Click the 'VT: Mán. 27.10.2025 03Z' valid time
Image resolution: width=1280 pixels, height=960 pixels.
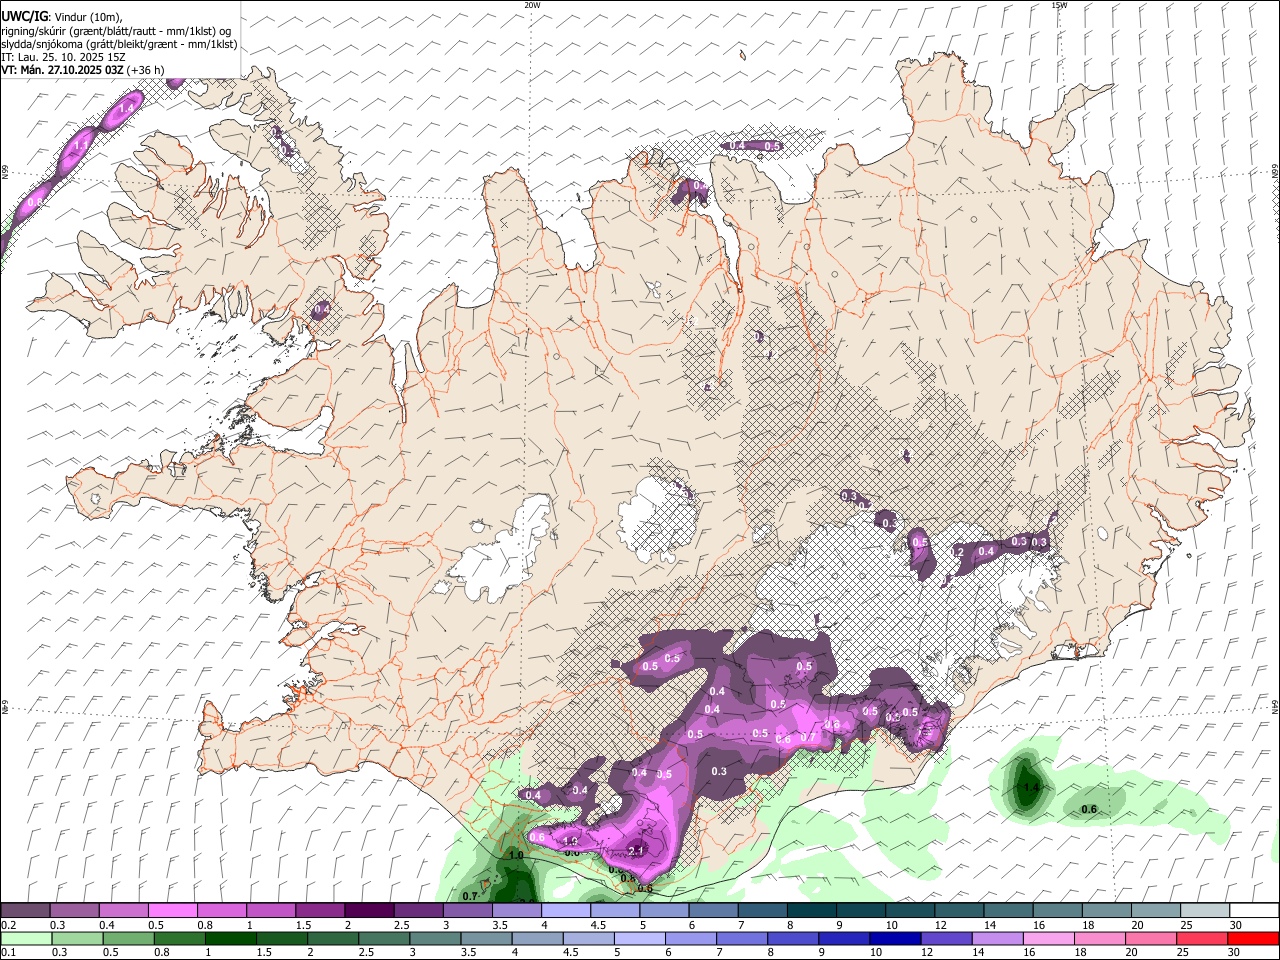[63, 70]
